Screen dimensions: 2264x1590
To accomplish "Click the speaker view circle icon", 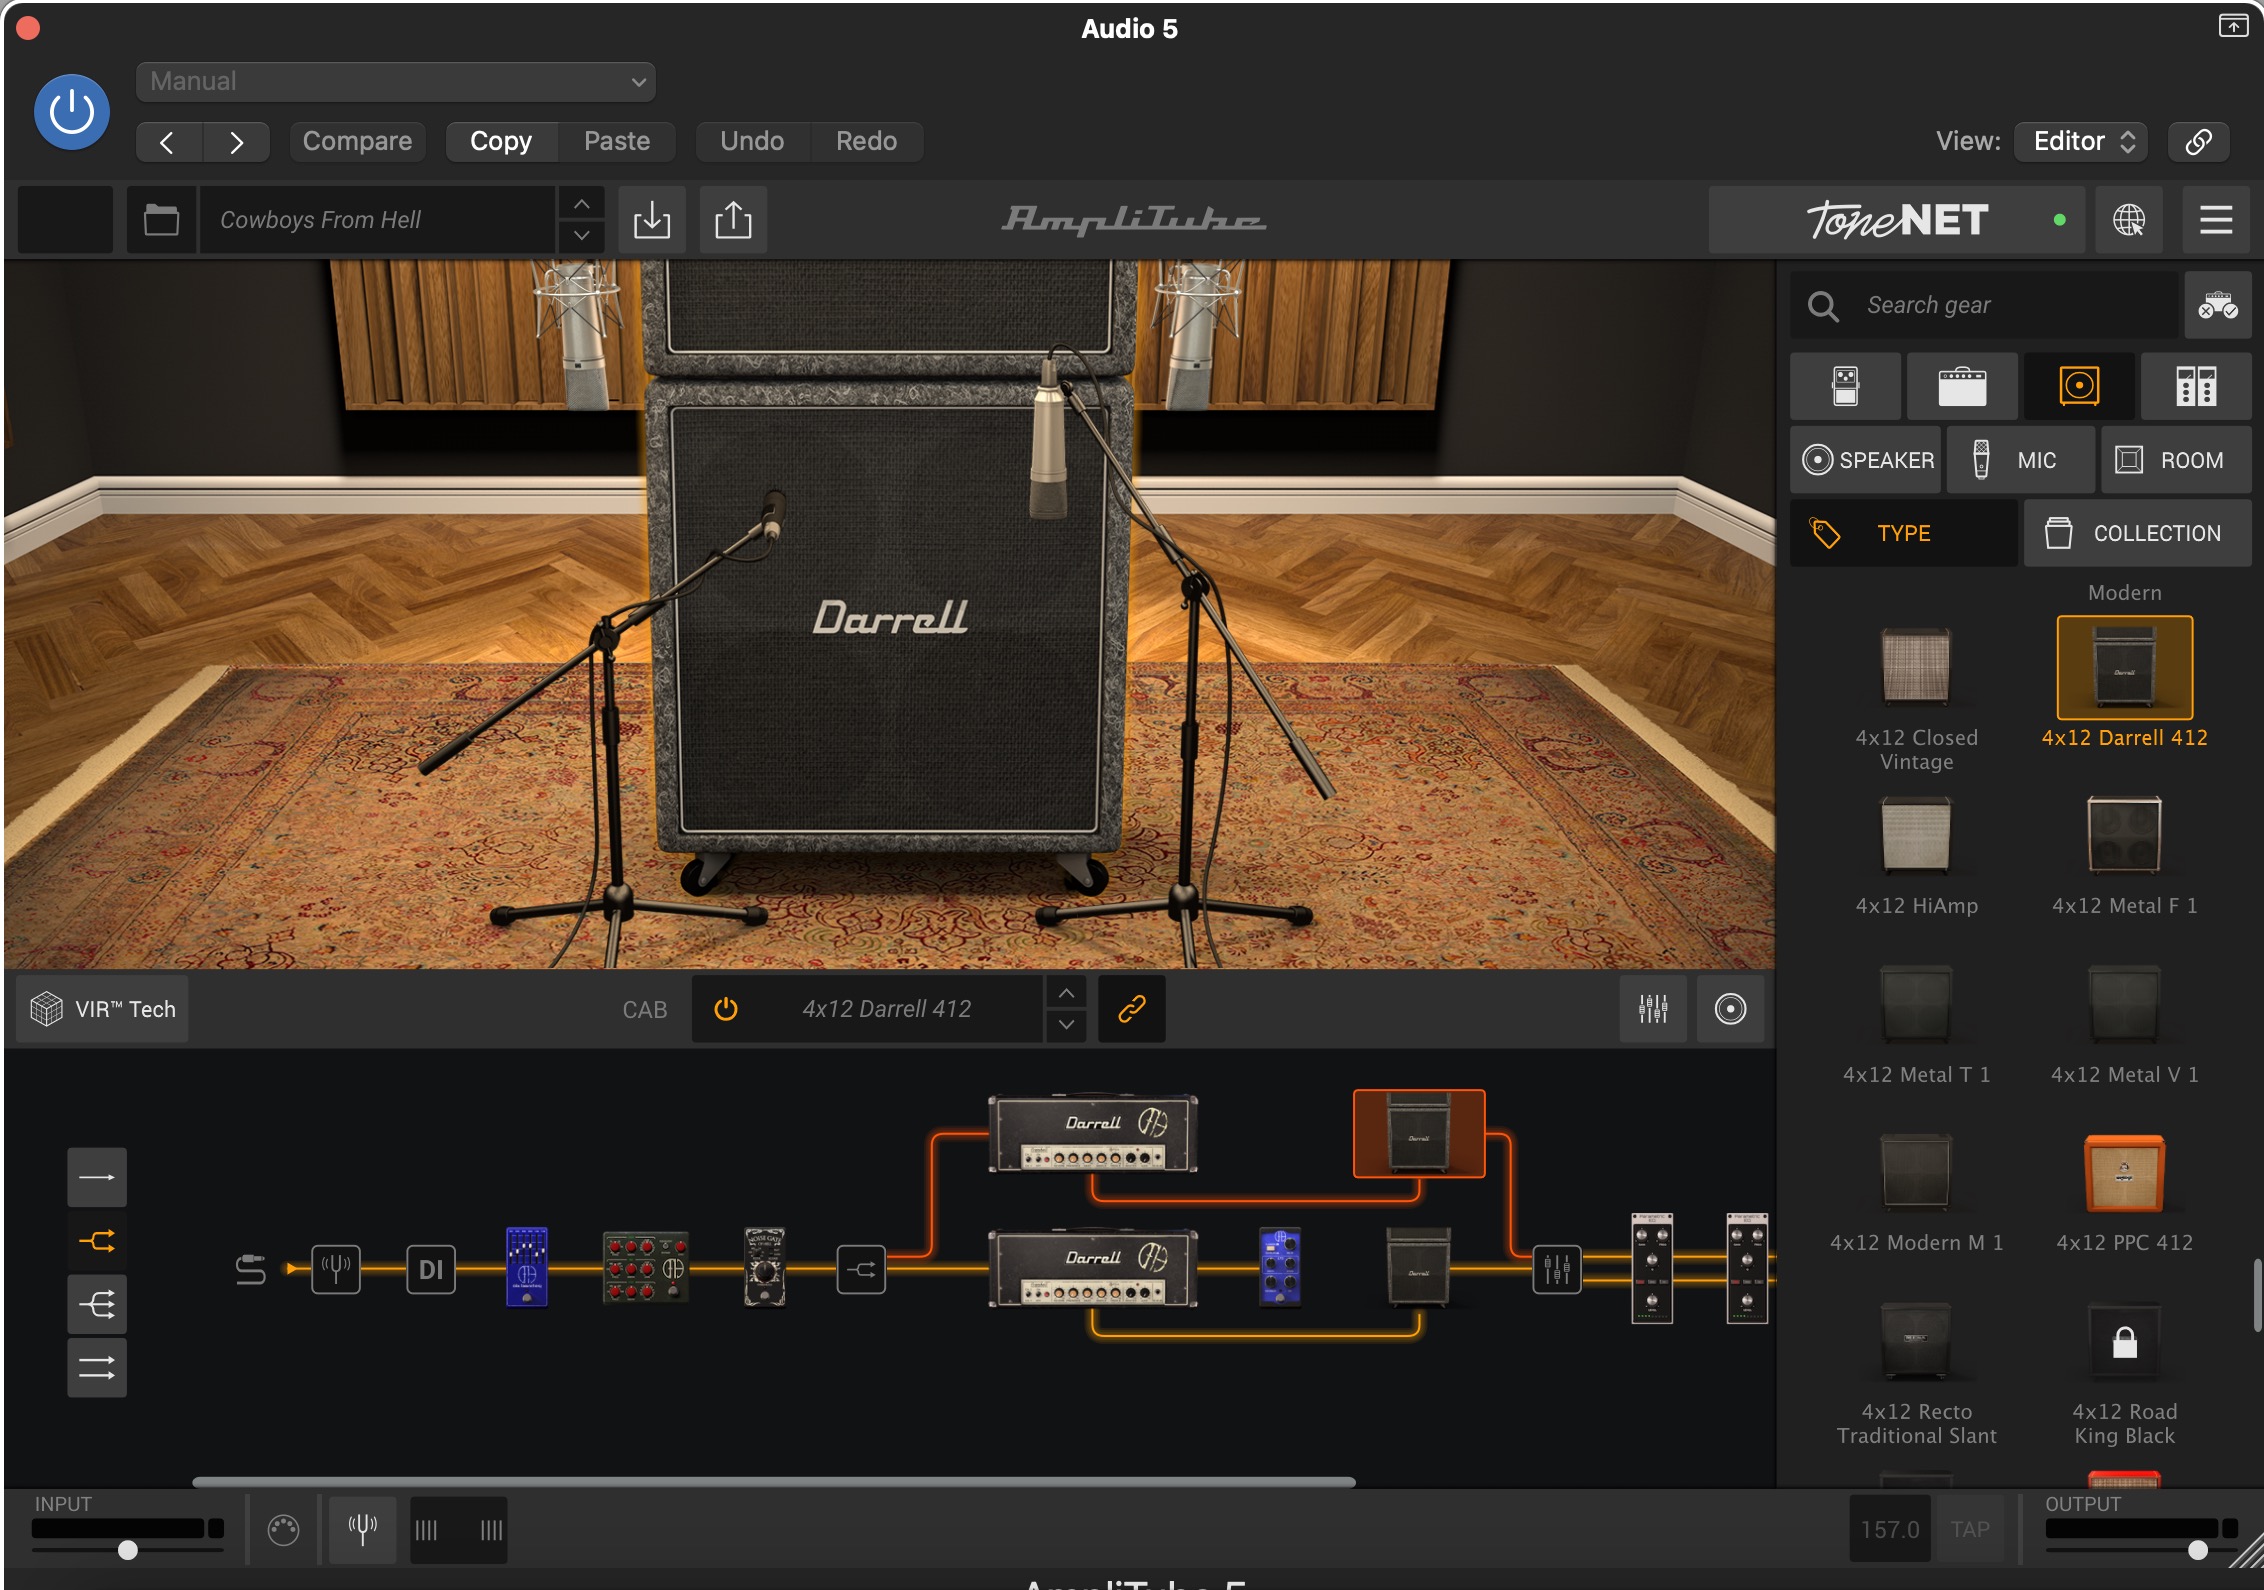I will point(1730,1009).
